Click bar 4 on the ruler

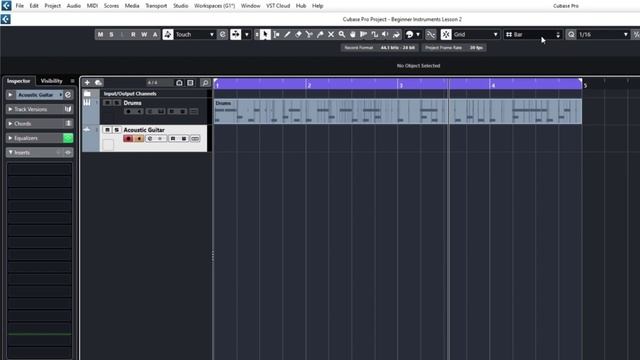click(493, 85)
